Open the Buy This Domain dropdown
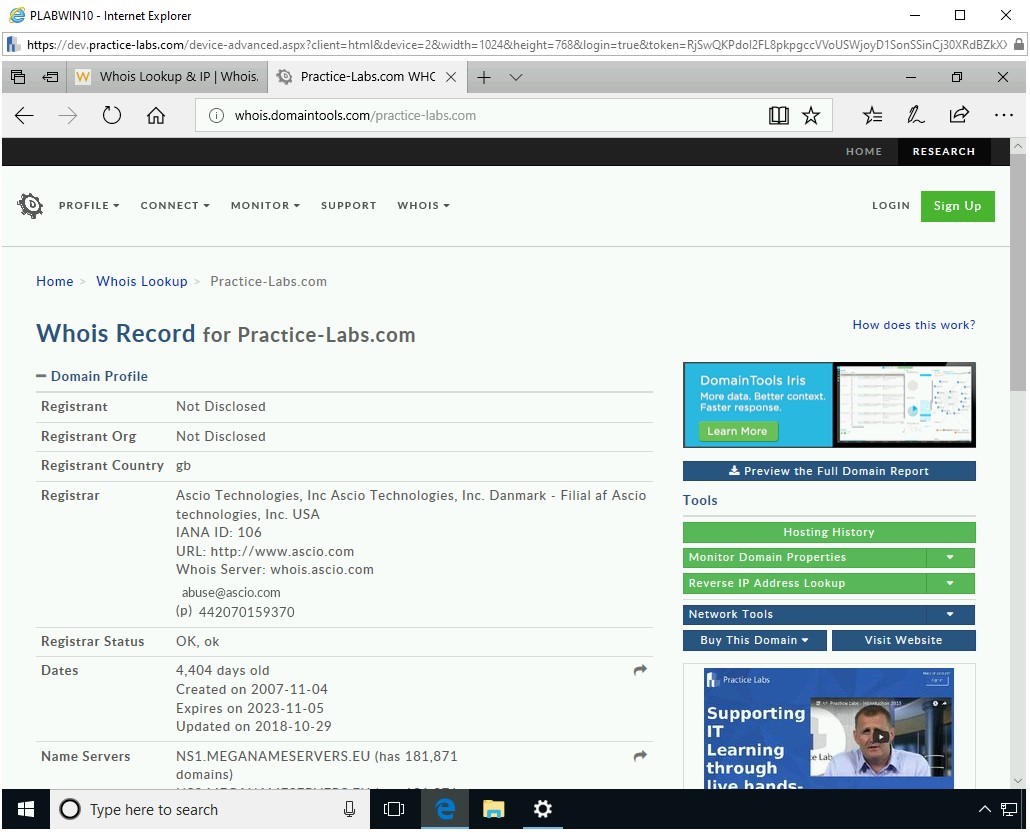 point(754,640)
